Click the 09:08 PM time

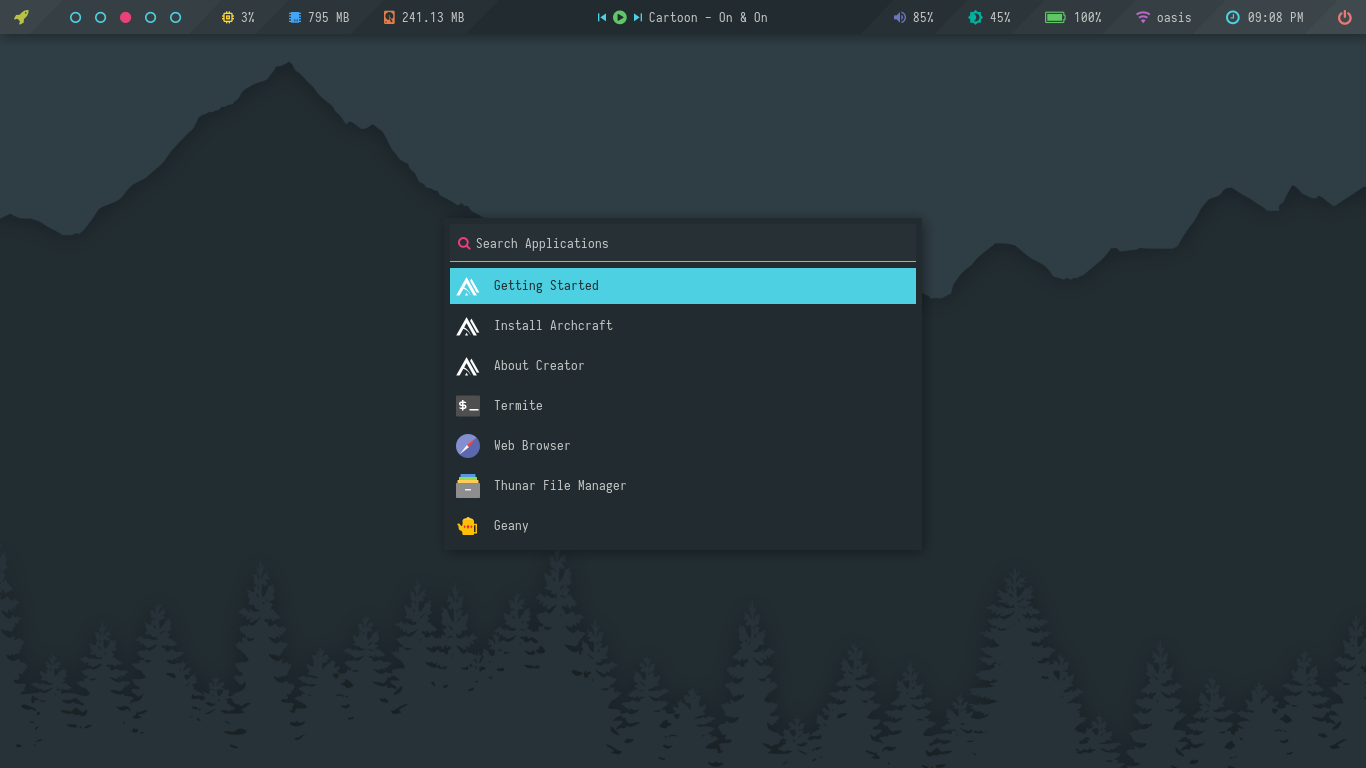pyautogui.click(x=1275, y=17)
